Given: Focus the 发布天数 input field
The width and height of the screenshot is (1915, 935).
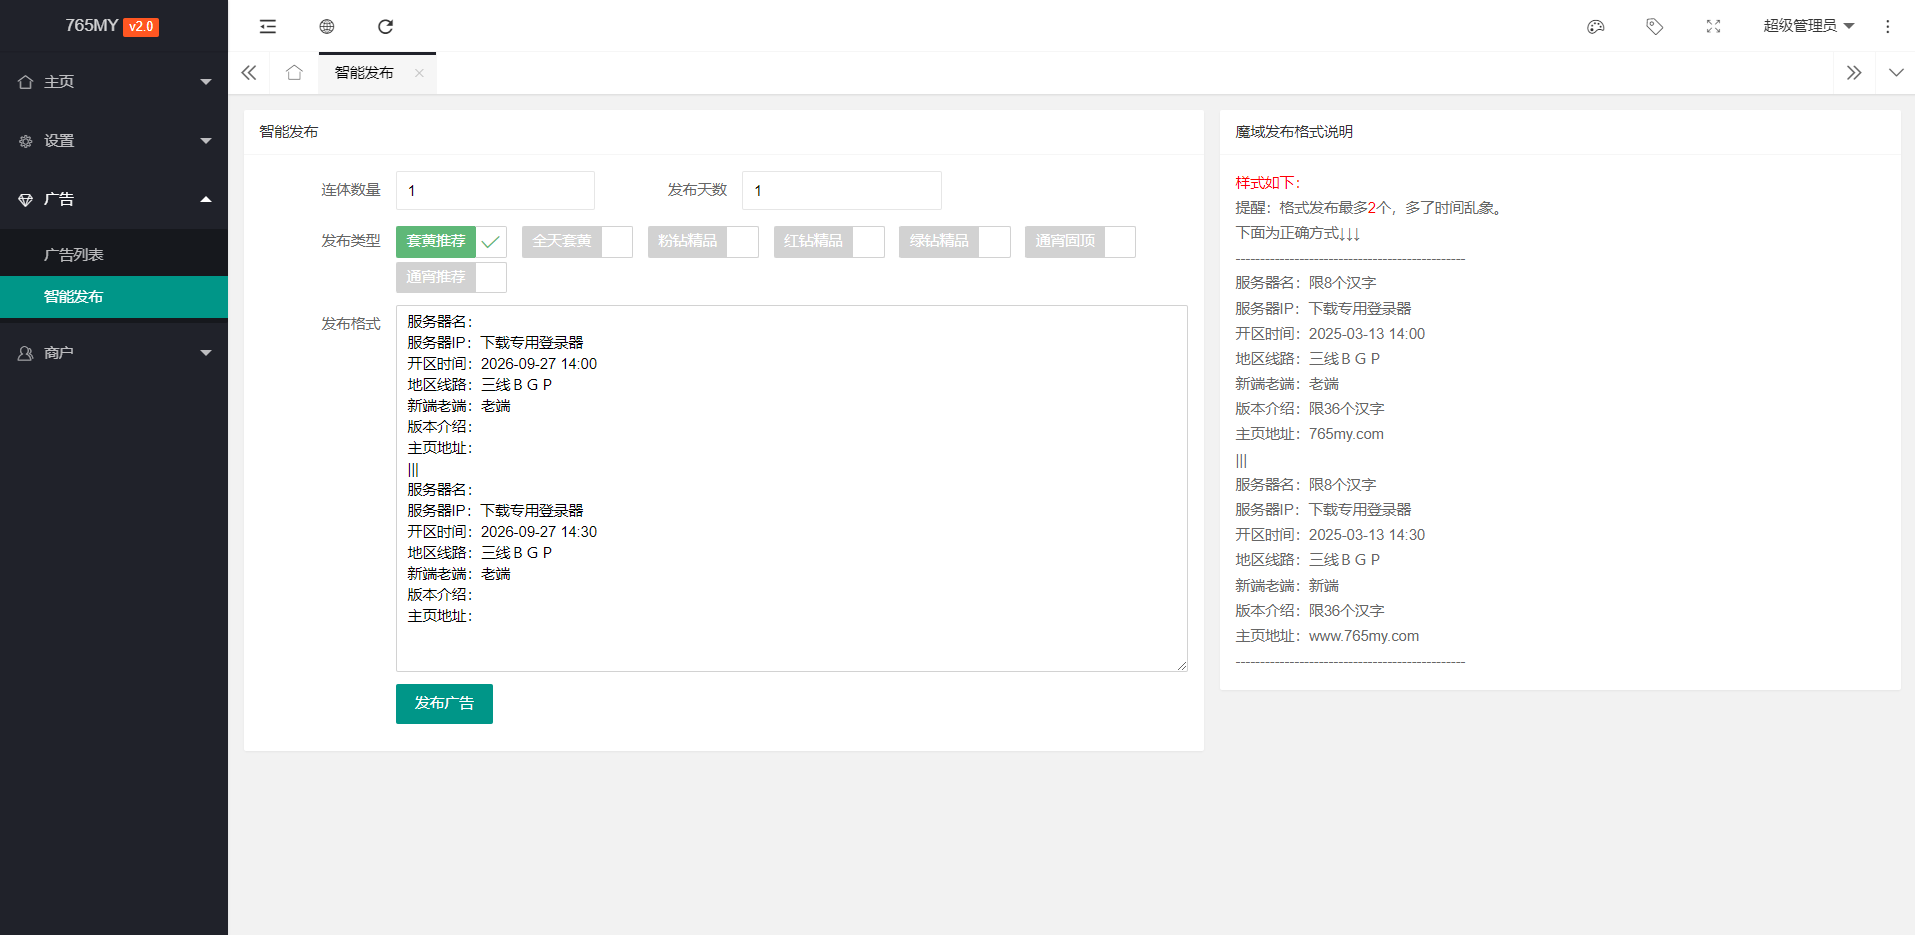Looking at the screenshot, I should (x=841, y=190).
